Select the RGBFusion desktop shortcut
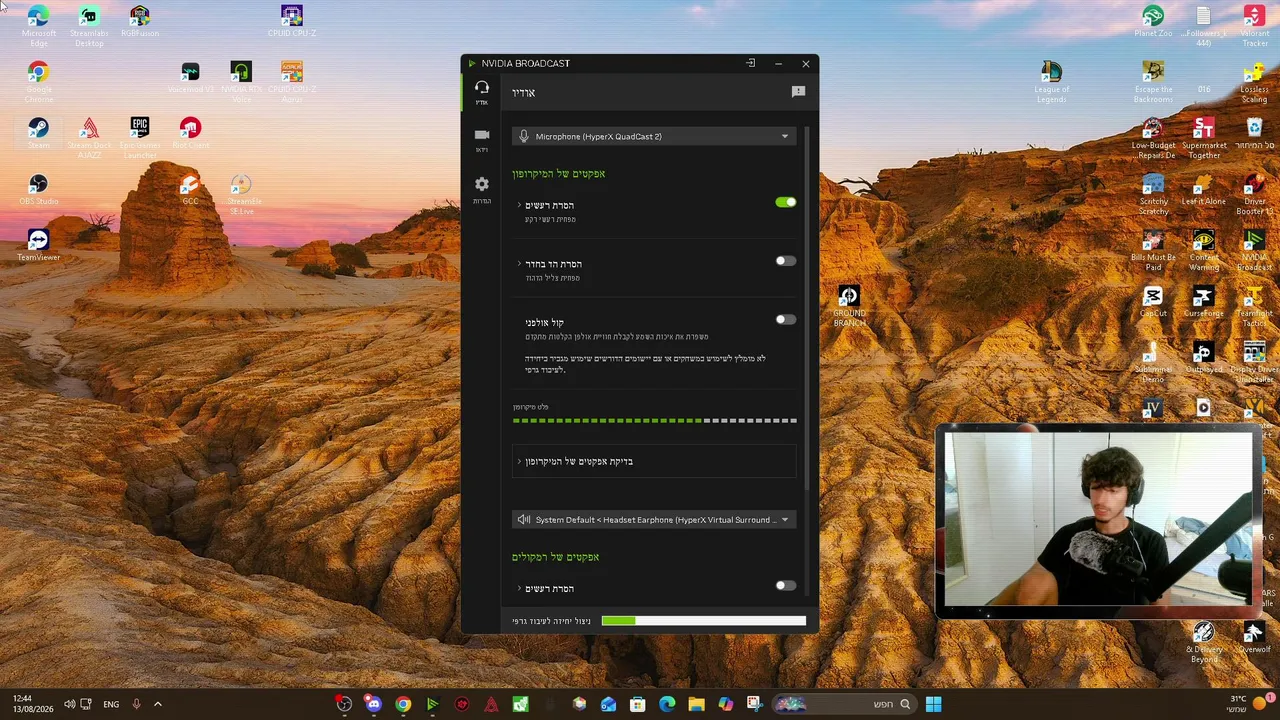The width and height of the screenshot is (1280, 720). 140,22
